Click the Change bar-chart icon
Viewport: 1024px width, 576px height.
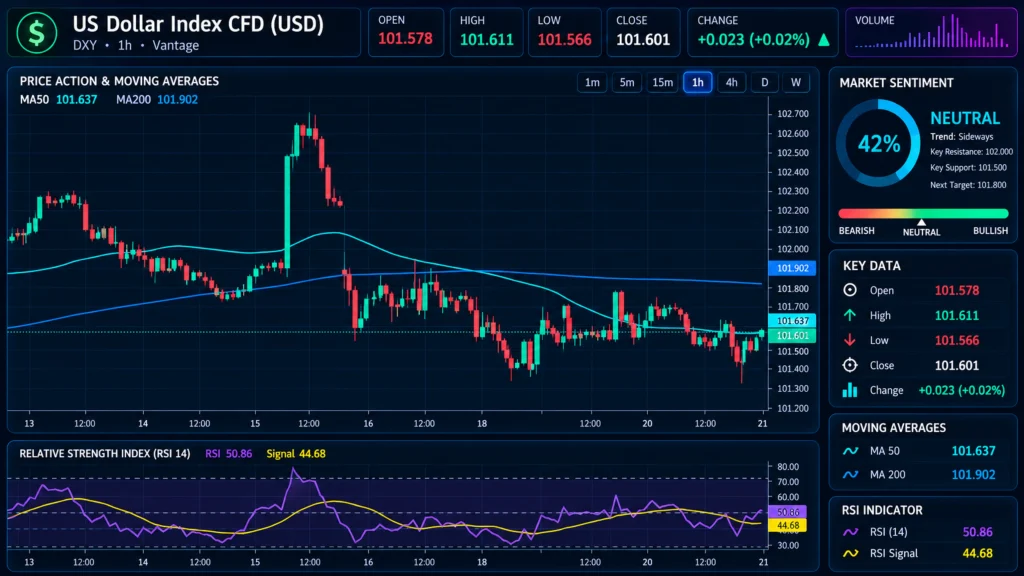click(x=850, y=390)
